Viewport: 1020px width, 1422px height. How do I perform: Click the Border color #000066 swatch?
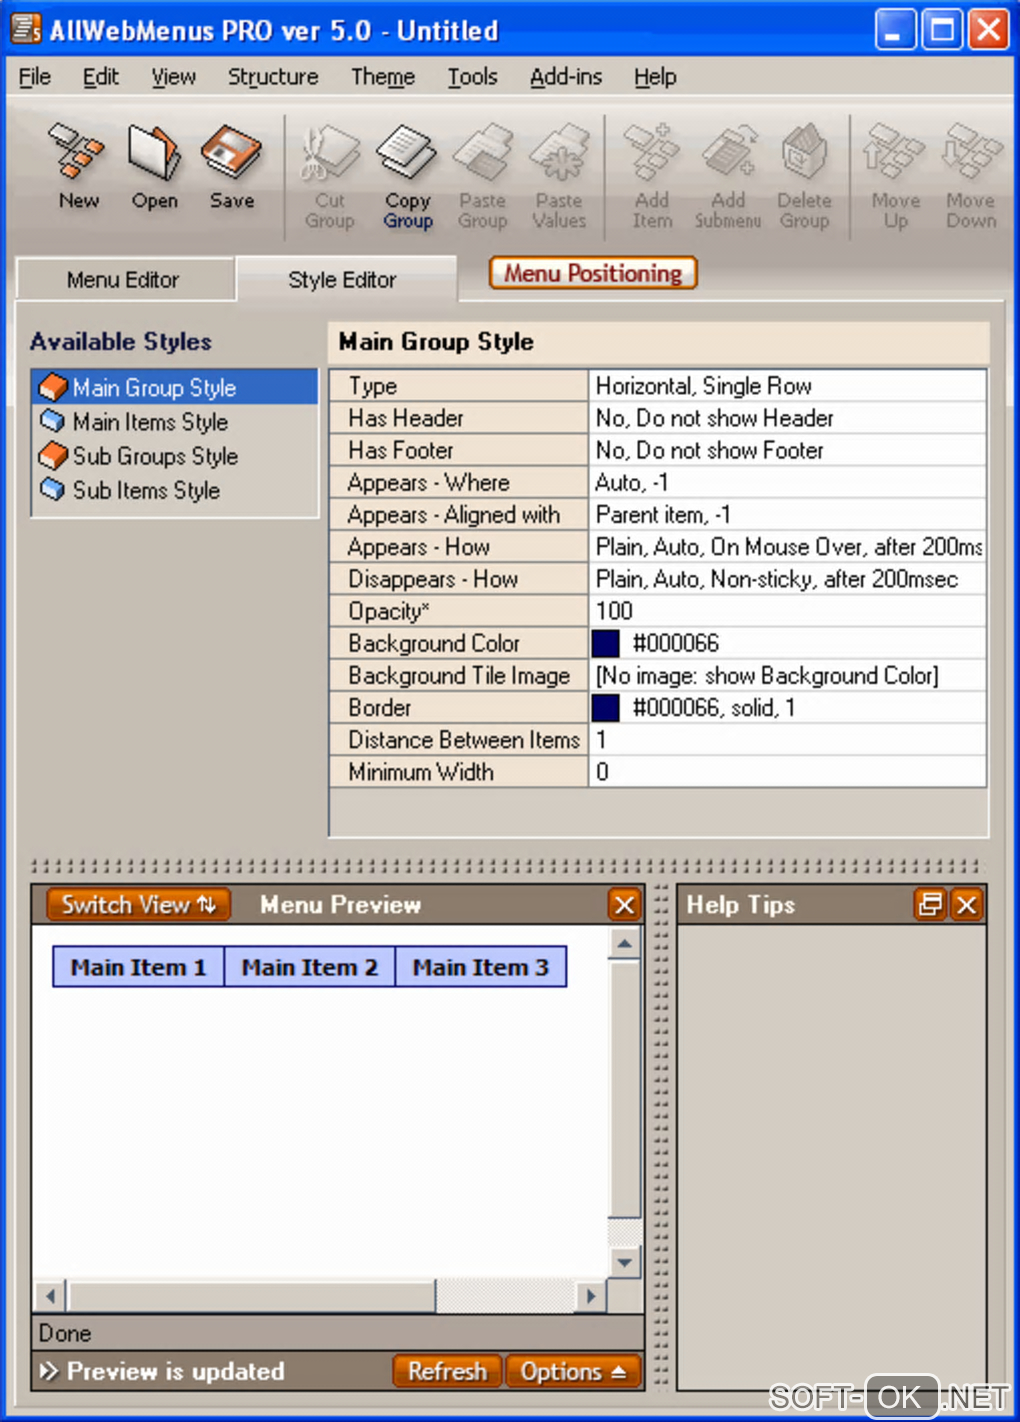click(606, 707)
